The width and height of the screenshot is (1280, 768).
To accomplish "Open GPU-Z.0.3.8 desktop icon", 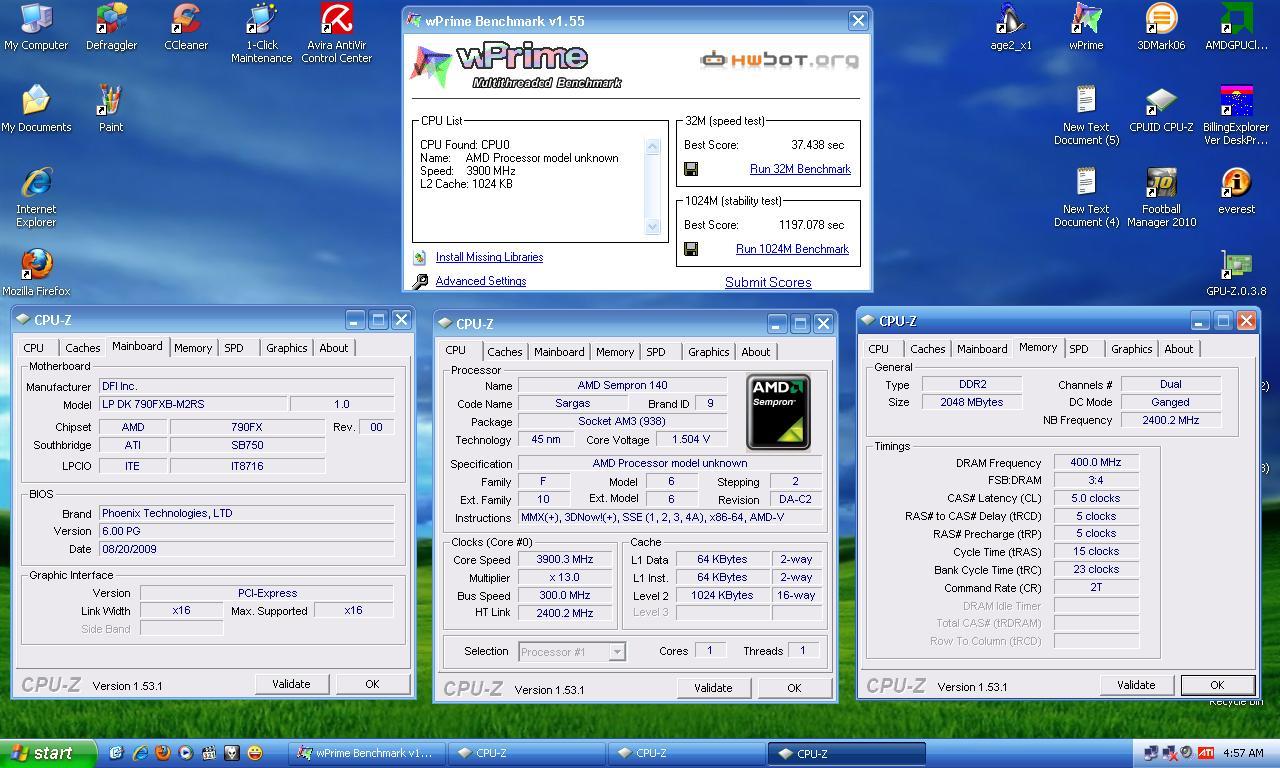I will (1236, 273).
